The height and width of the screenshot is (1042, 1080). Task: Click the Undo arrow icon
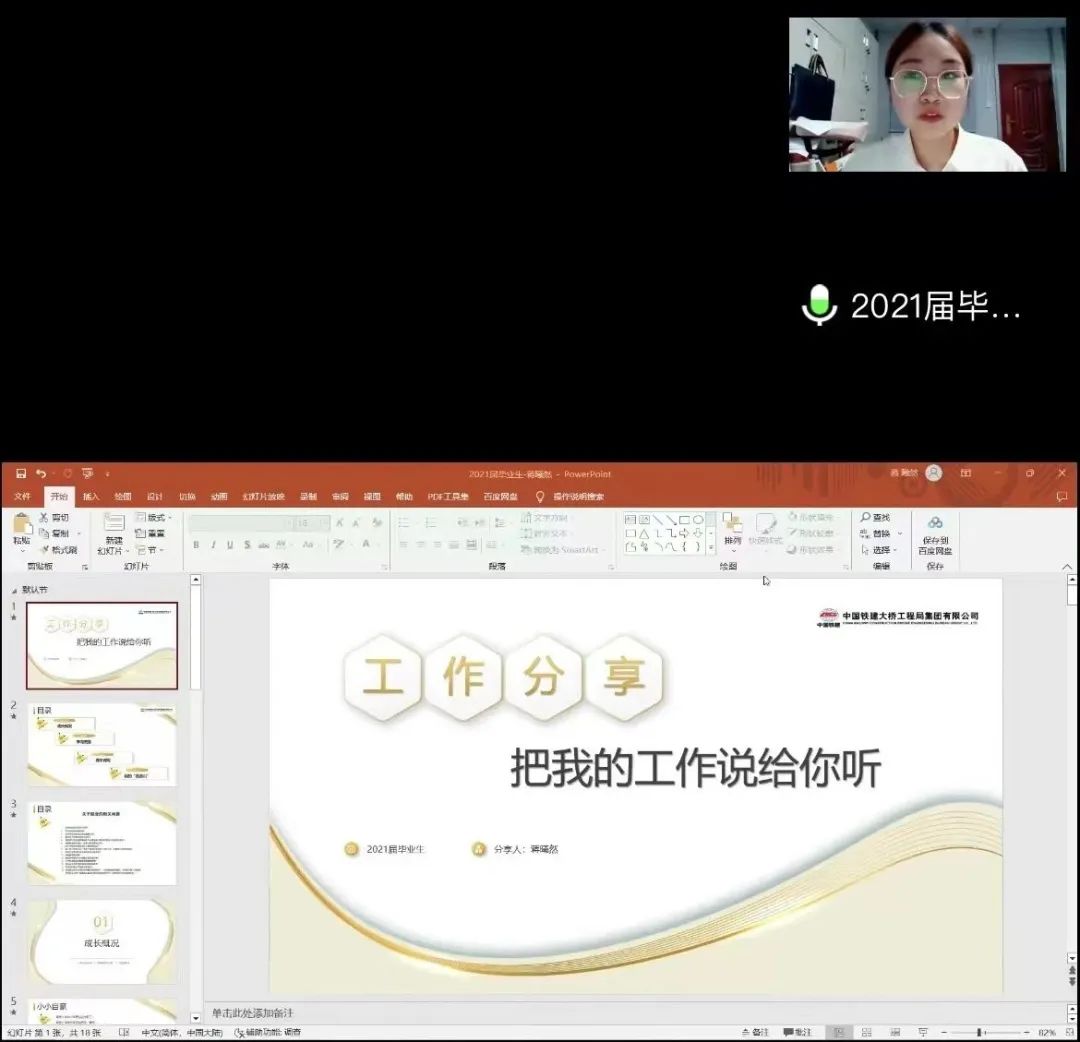40,473
